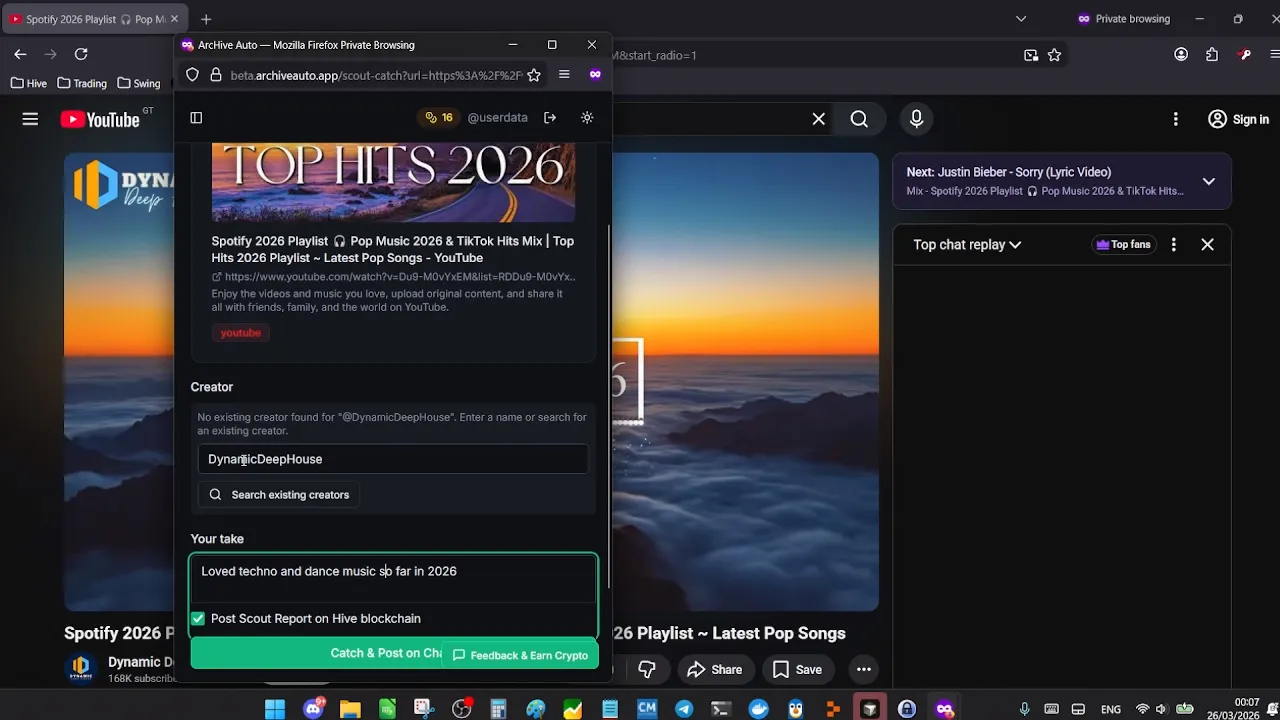This screenshot has height=720, width=1280.
Task: Open the Trading bookmarks folder
Action: (x=82, y=83)
